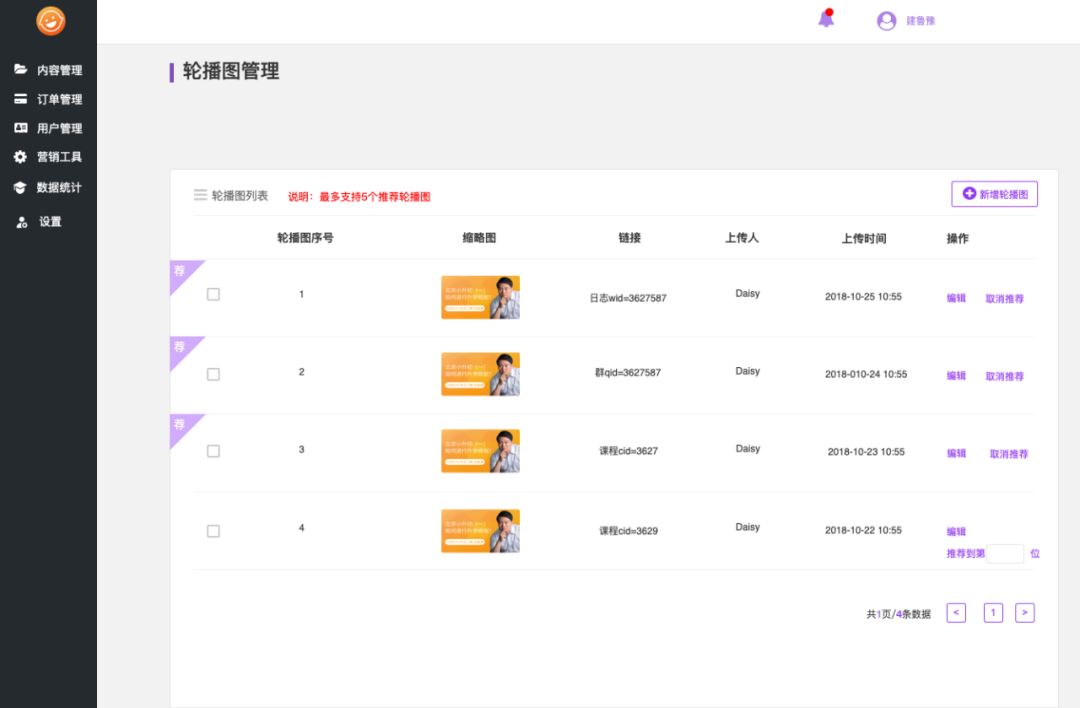Click the 内容管理 folder icon
This screenshot has height=708, width=1080.
point(20,70)
